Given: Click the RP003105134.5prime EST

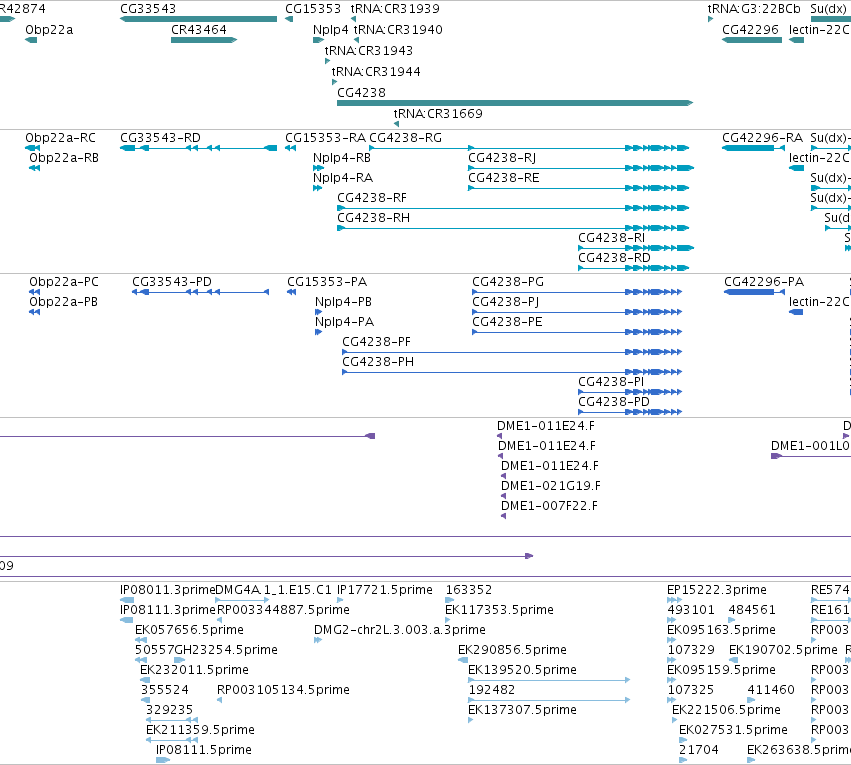Looking at the screenshot, I should [219, 700].
